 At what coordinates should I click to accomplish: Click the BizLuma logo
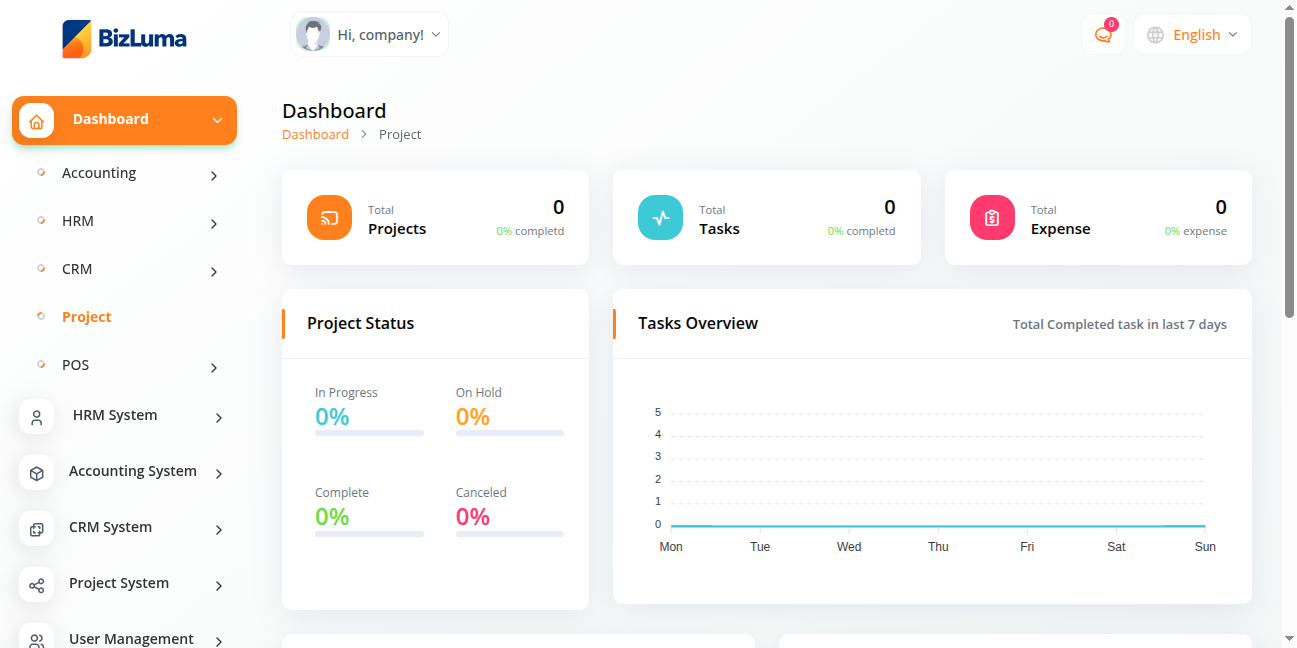tap(124, 39)
